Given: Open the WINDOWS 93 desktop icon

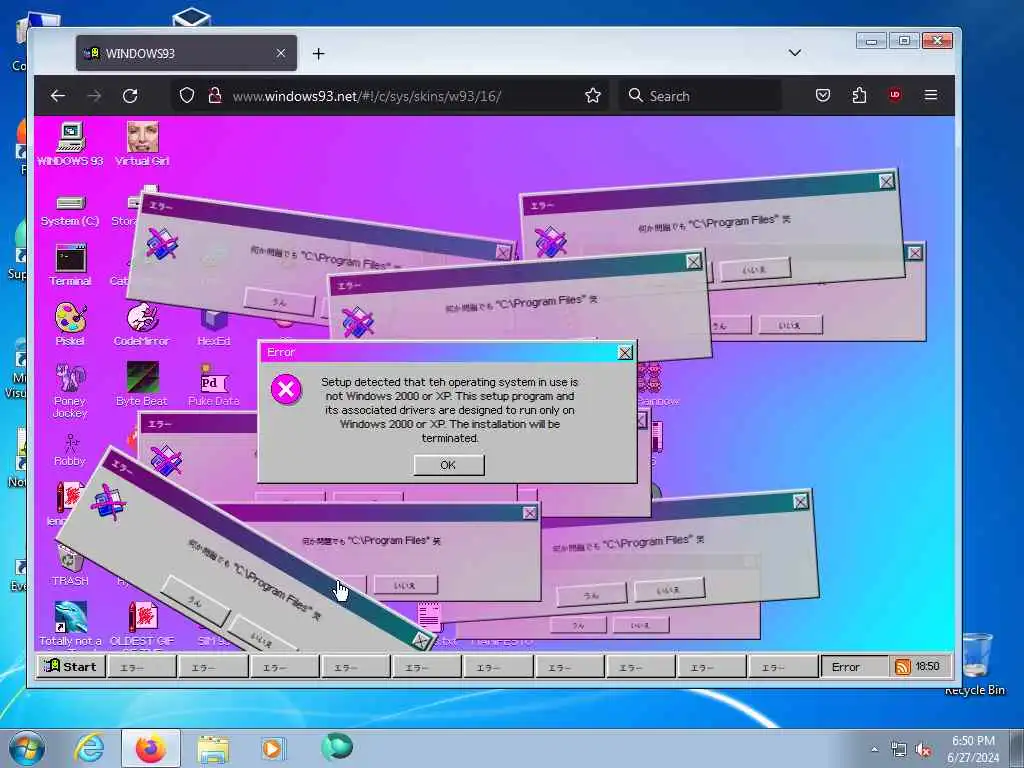Looking at the screenshot, I should tap(70, 144).
